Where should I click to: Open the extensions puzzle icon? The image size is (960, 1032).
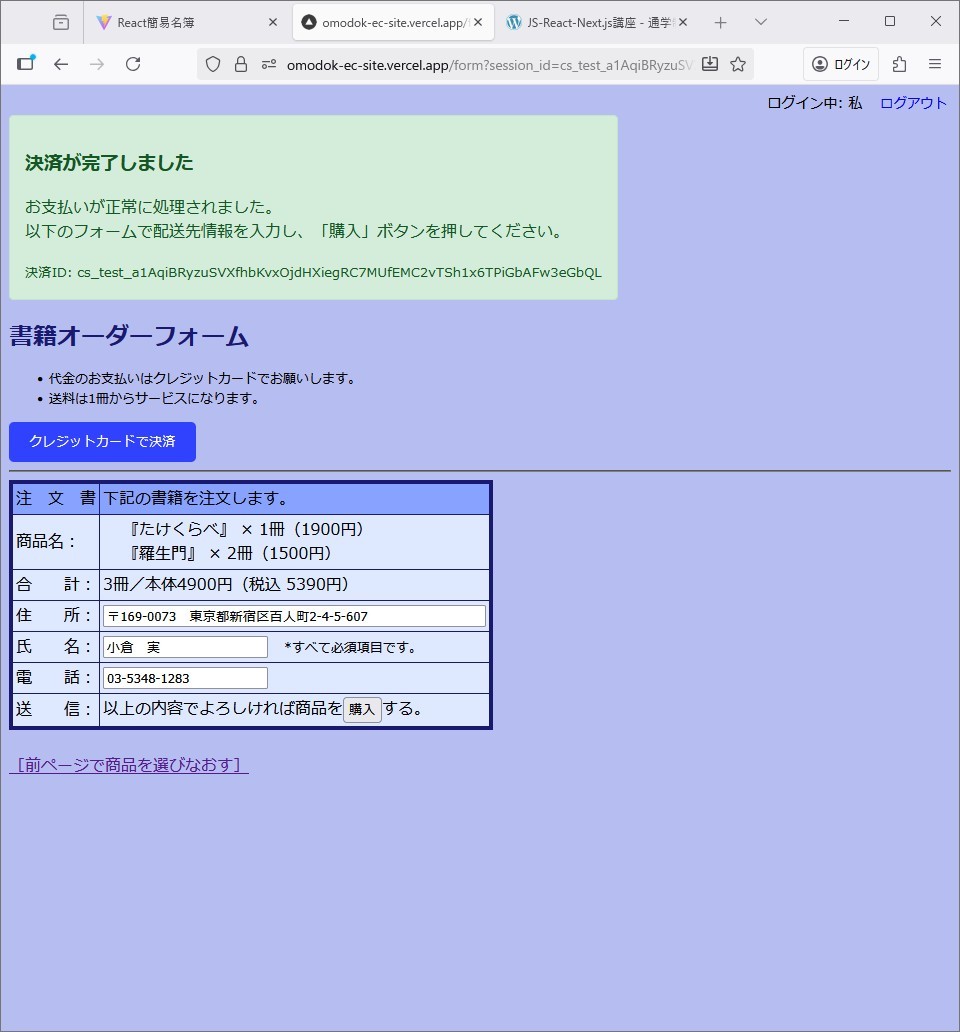899,64
